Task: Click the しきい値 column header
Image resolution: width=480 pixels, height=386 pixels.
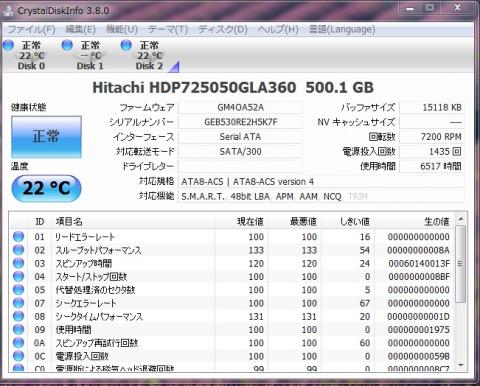Action: (348, 222)
